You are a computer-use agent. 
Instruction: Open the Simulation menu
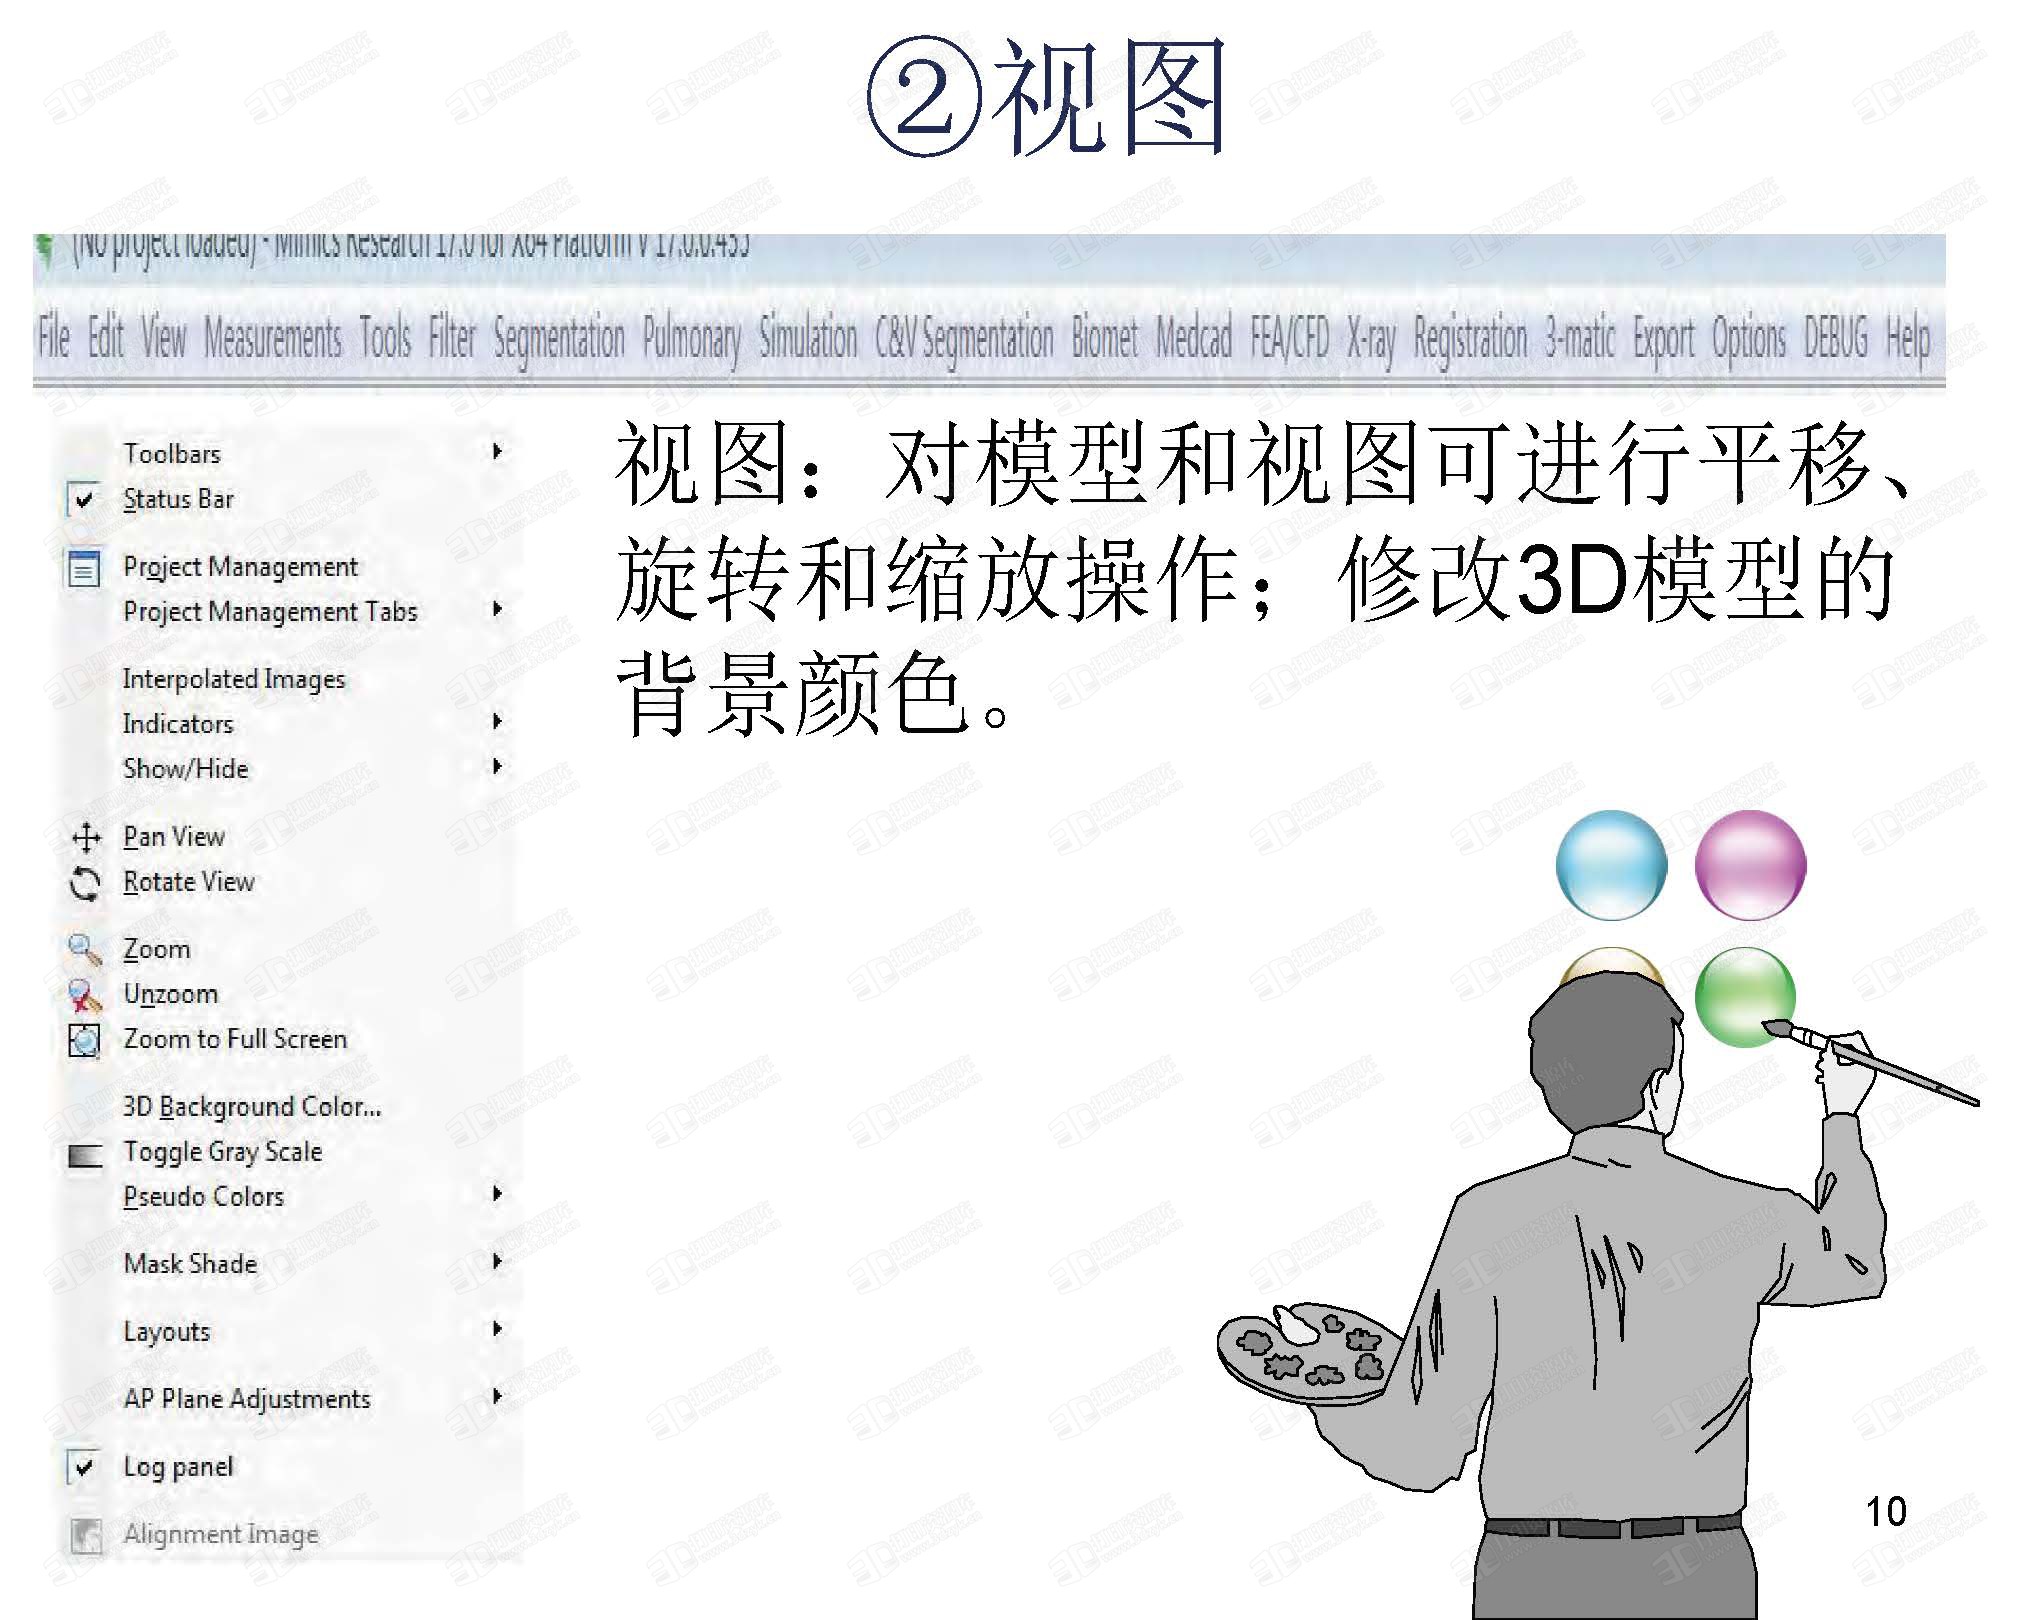pos(808,337)
